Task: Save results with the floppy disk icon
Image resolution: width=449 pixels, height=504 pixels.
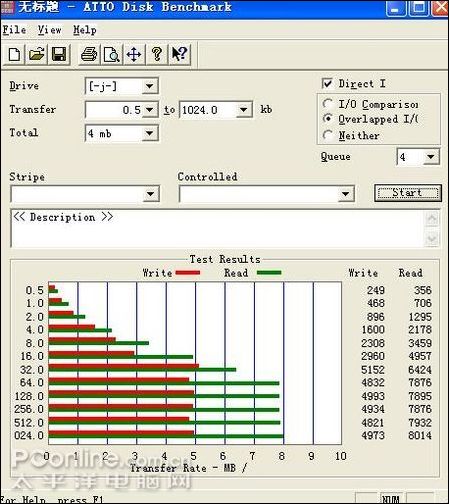Action: [59, 54]
